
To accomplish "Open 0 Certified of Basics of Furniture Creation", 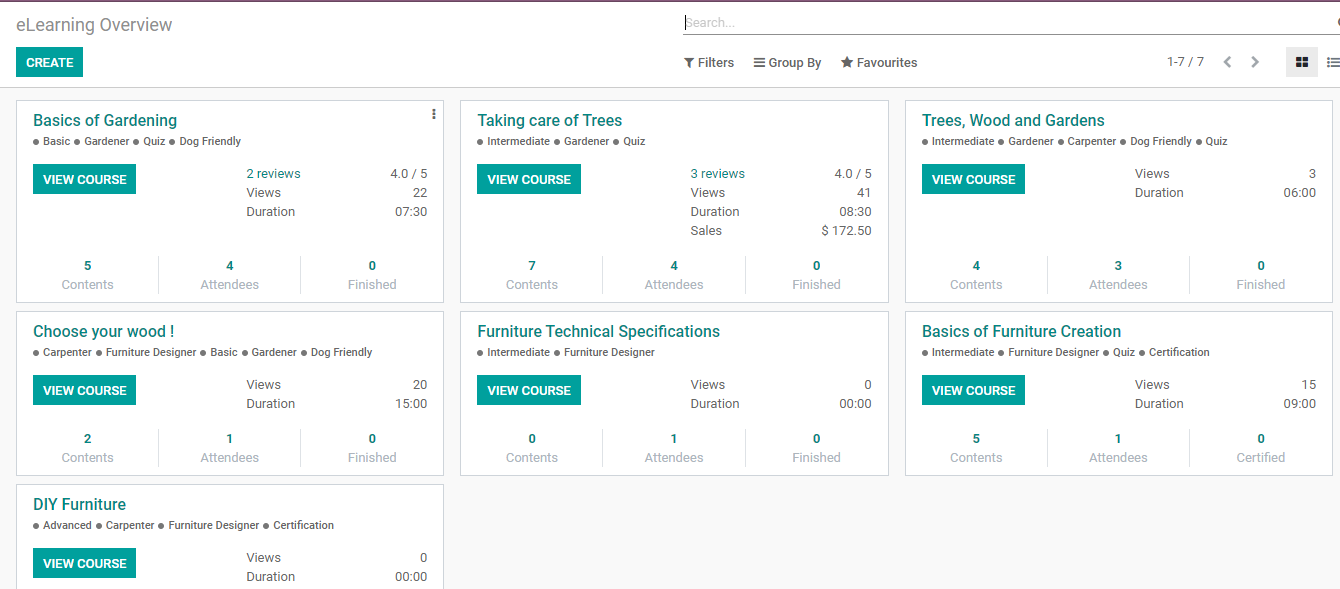I will tap(1260, 448).
